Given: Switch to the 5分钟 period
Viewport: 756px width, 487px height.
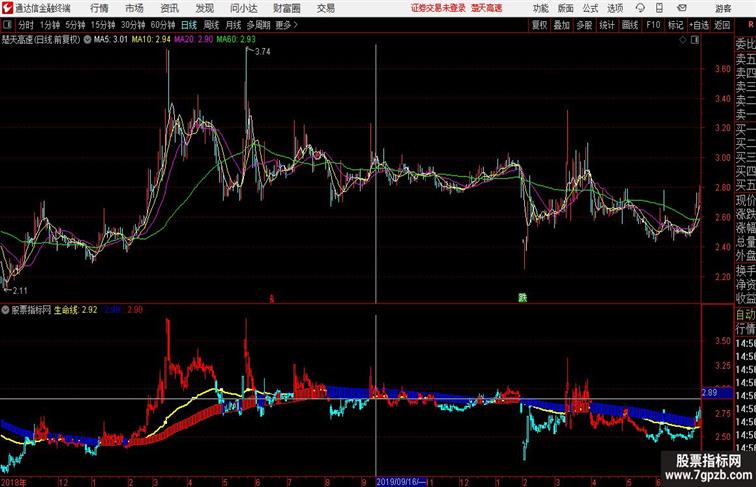Looking at the screenshot, I should click(x=75, y=25).
